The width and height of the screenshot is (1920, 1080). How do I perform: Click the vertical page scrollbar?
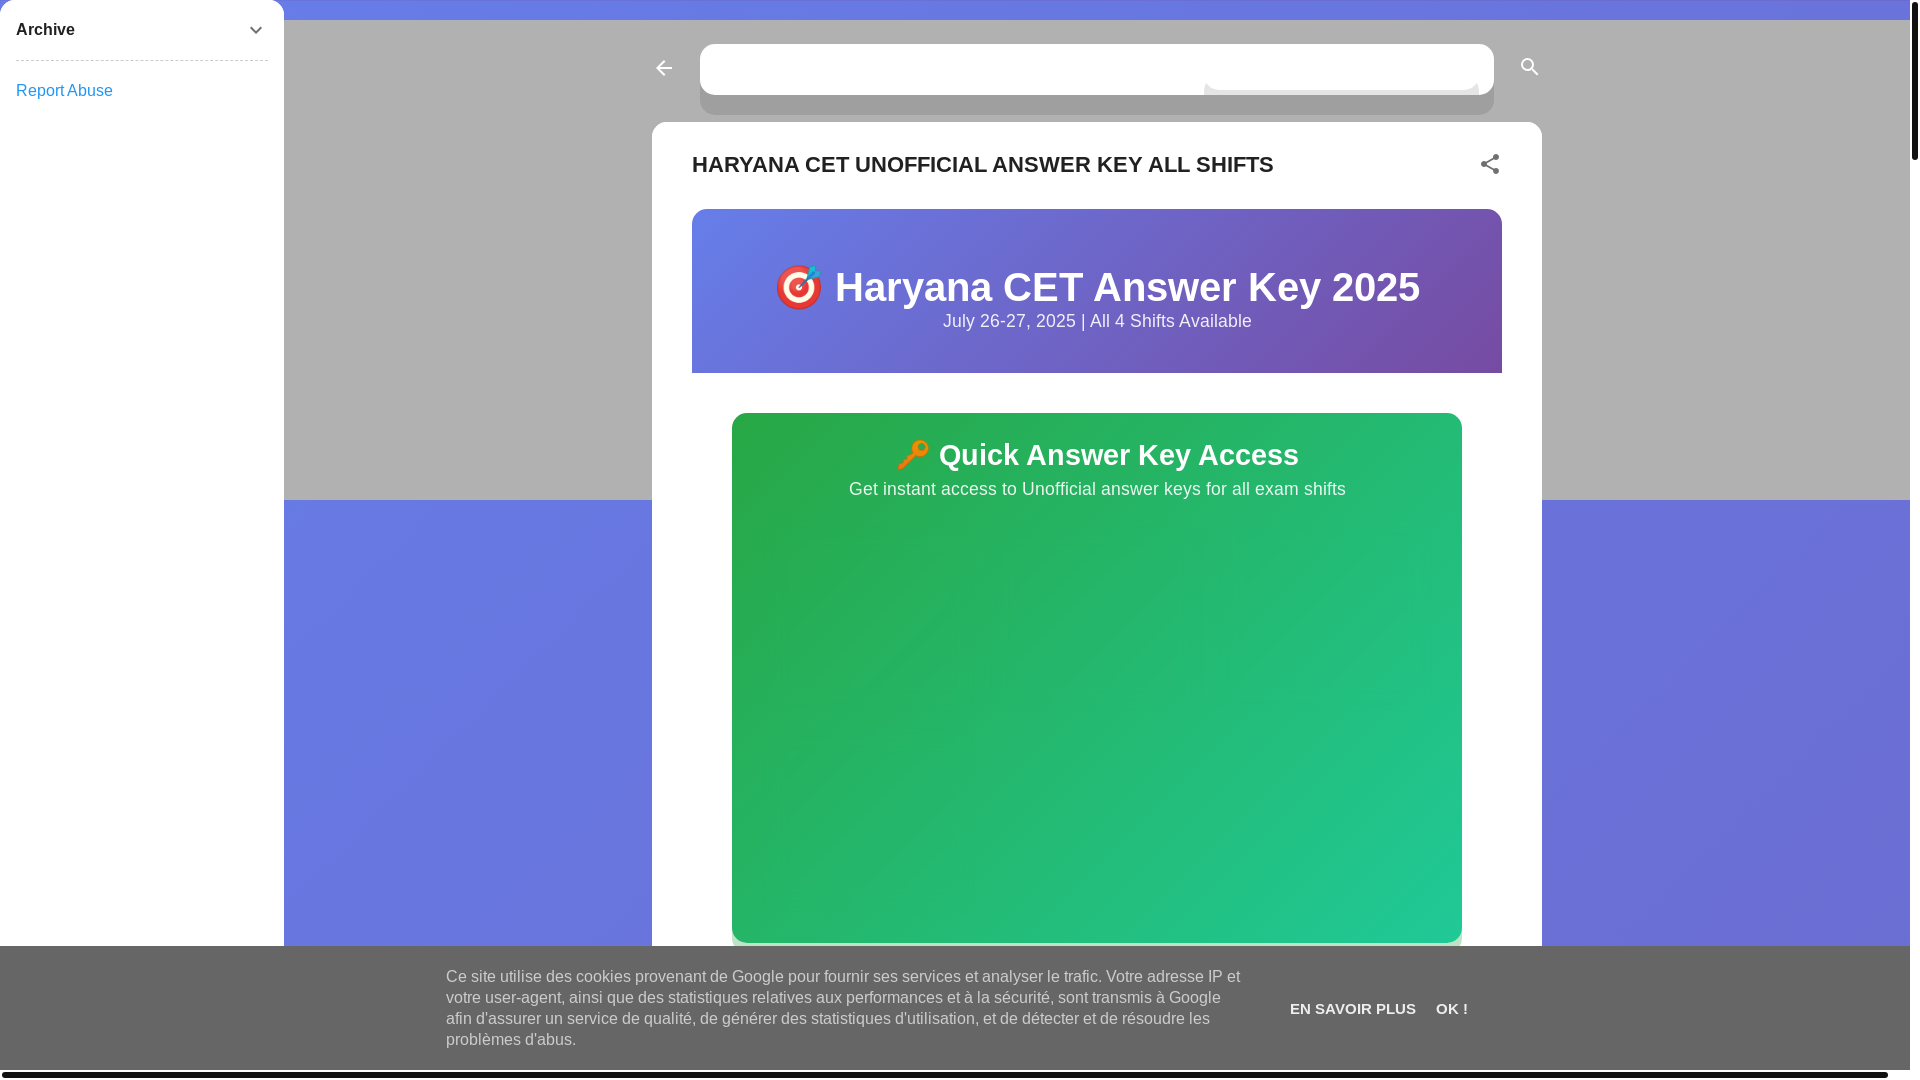[1914, 80]
